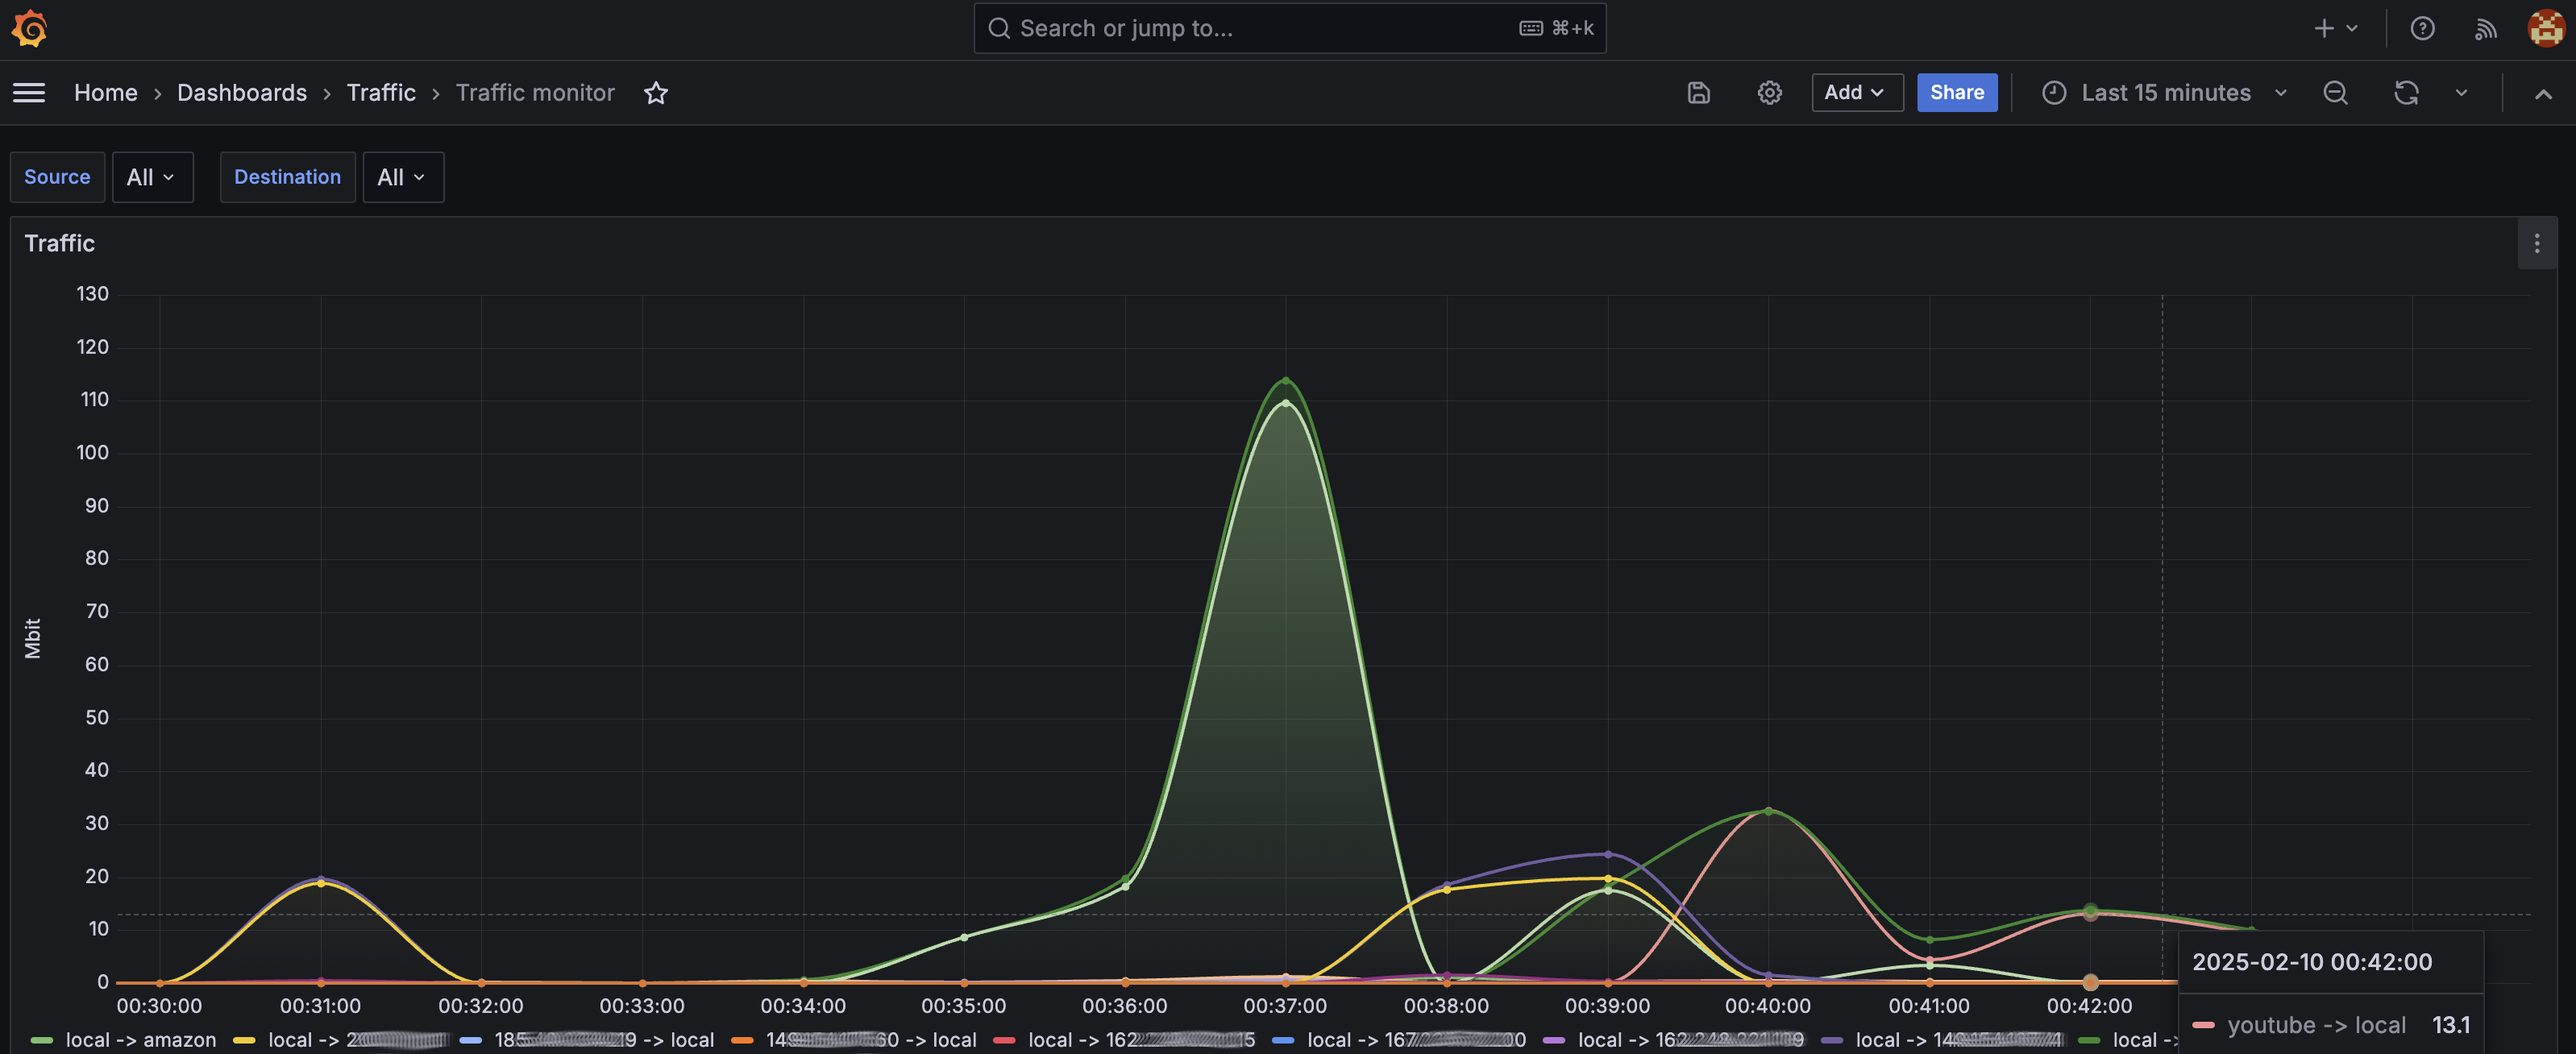Open the hamburger navigation menu
This screenshot has height=1054, width=2576.
(x=29, y=93)
